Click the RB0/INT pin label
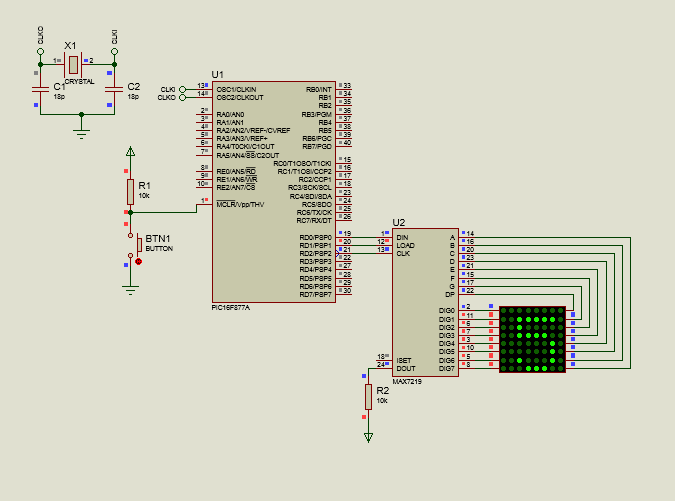Viewport: 675px width, 501px height. coord(319,90)
